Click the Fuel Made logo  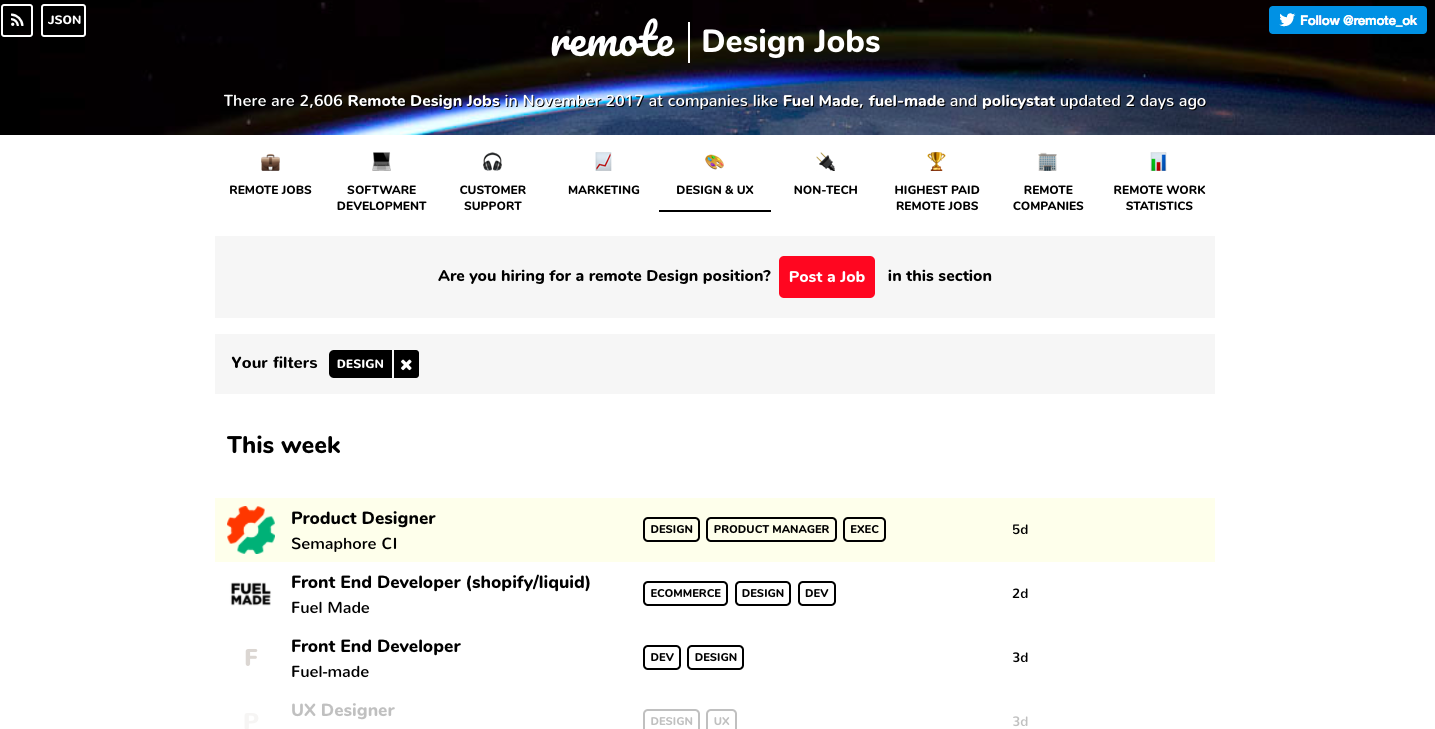click(x=250, y=594)
